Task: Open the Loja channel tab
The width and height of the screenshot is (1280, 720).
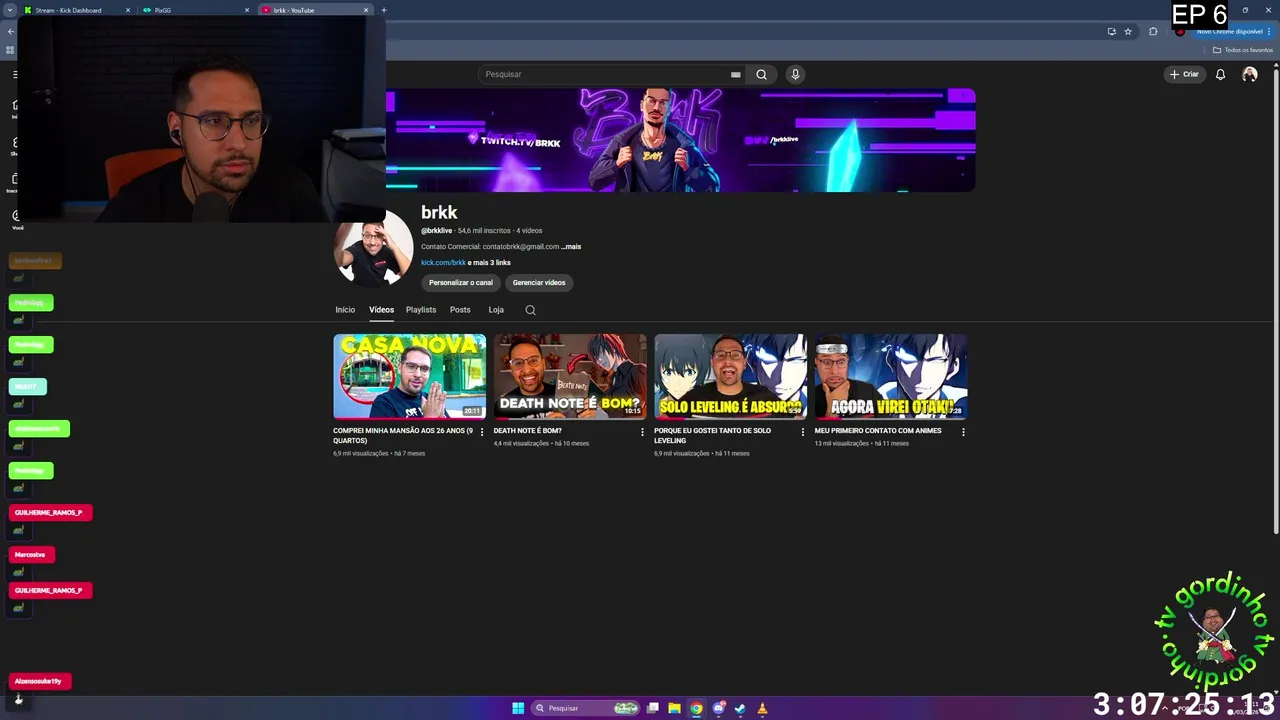Action: tap(496, 310)
